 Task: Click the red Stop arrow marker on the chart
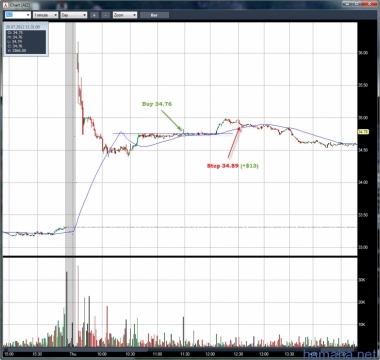tap(234, 142)
